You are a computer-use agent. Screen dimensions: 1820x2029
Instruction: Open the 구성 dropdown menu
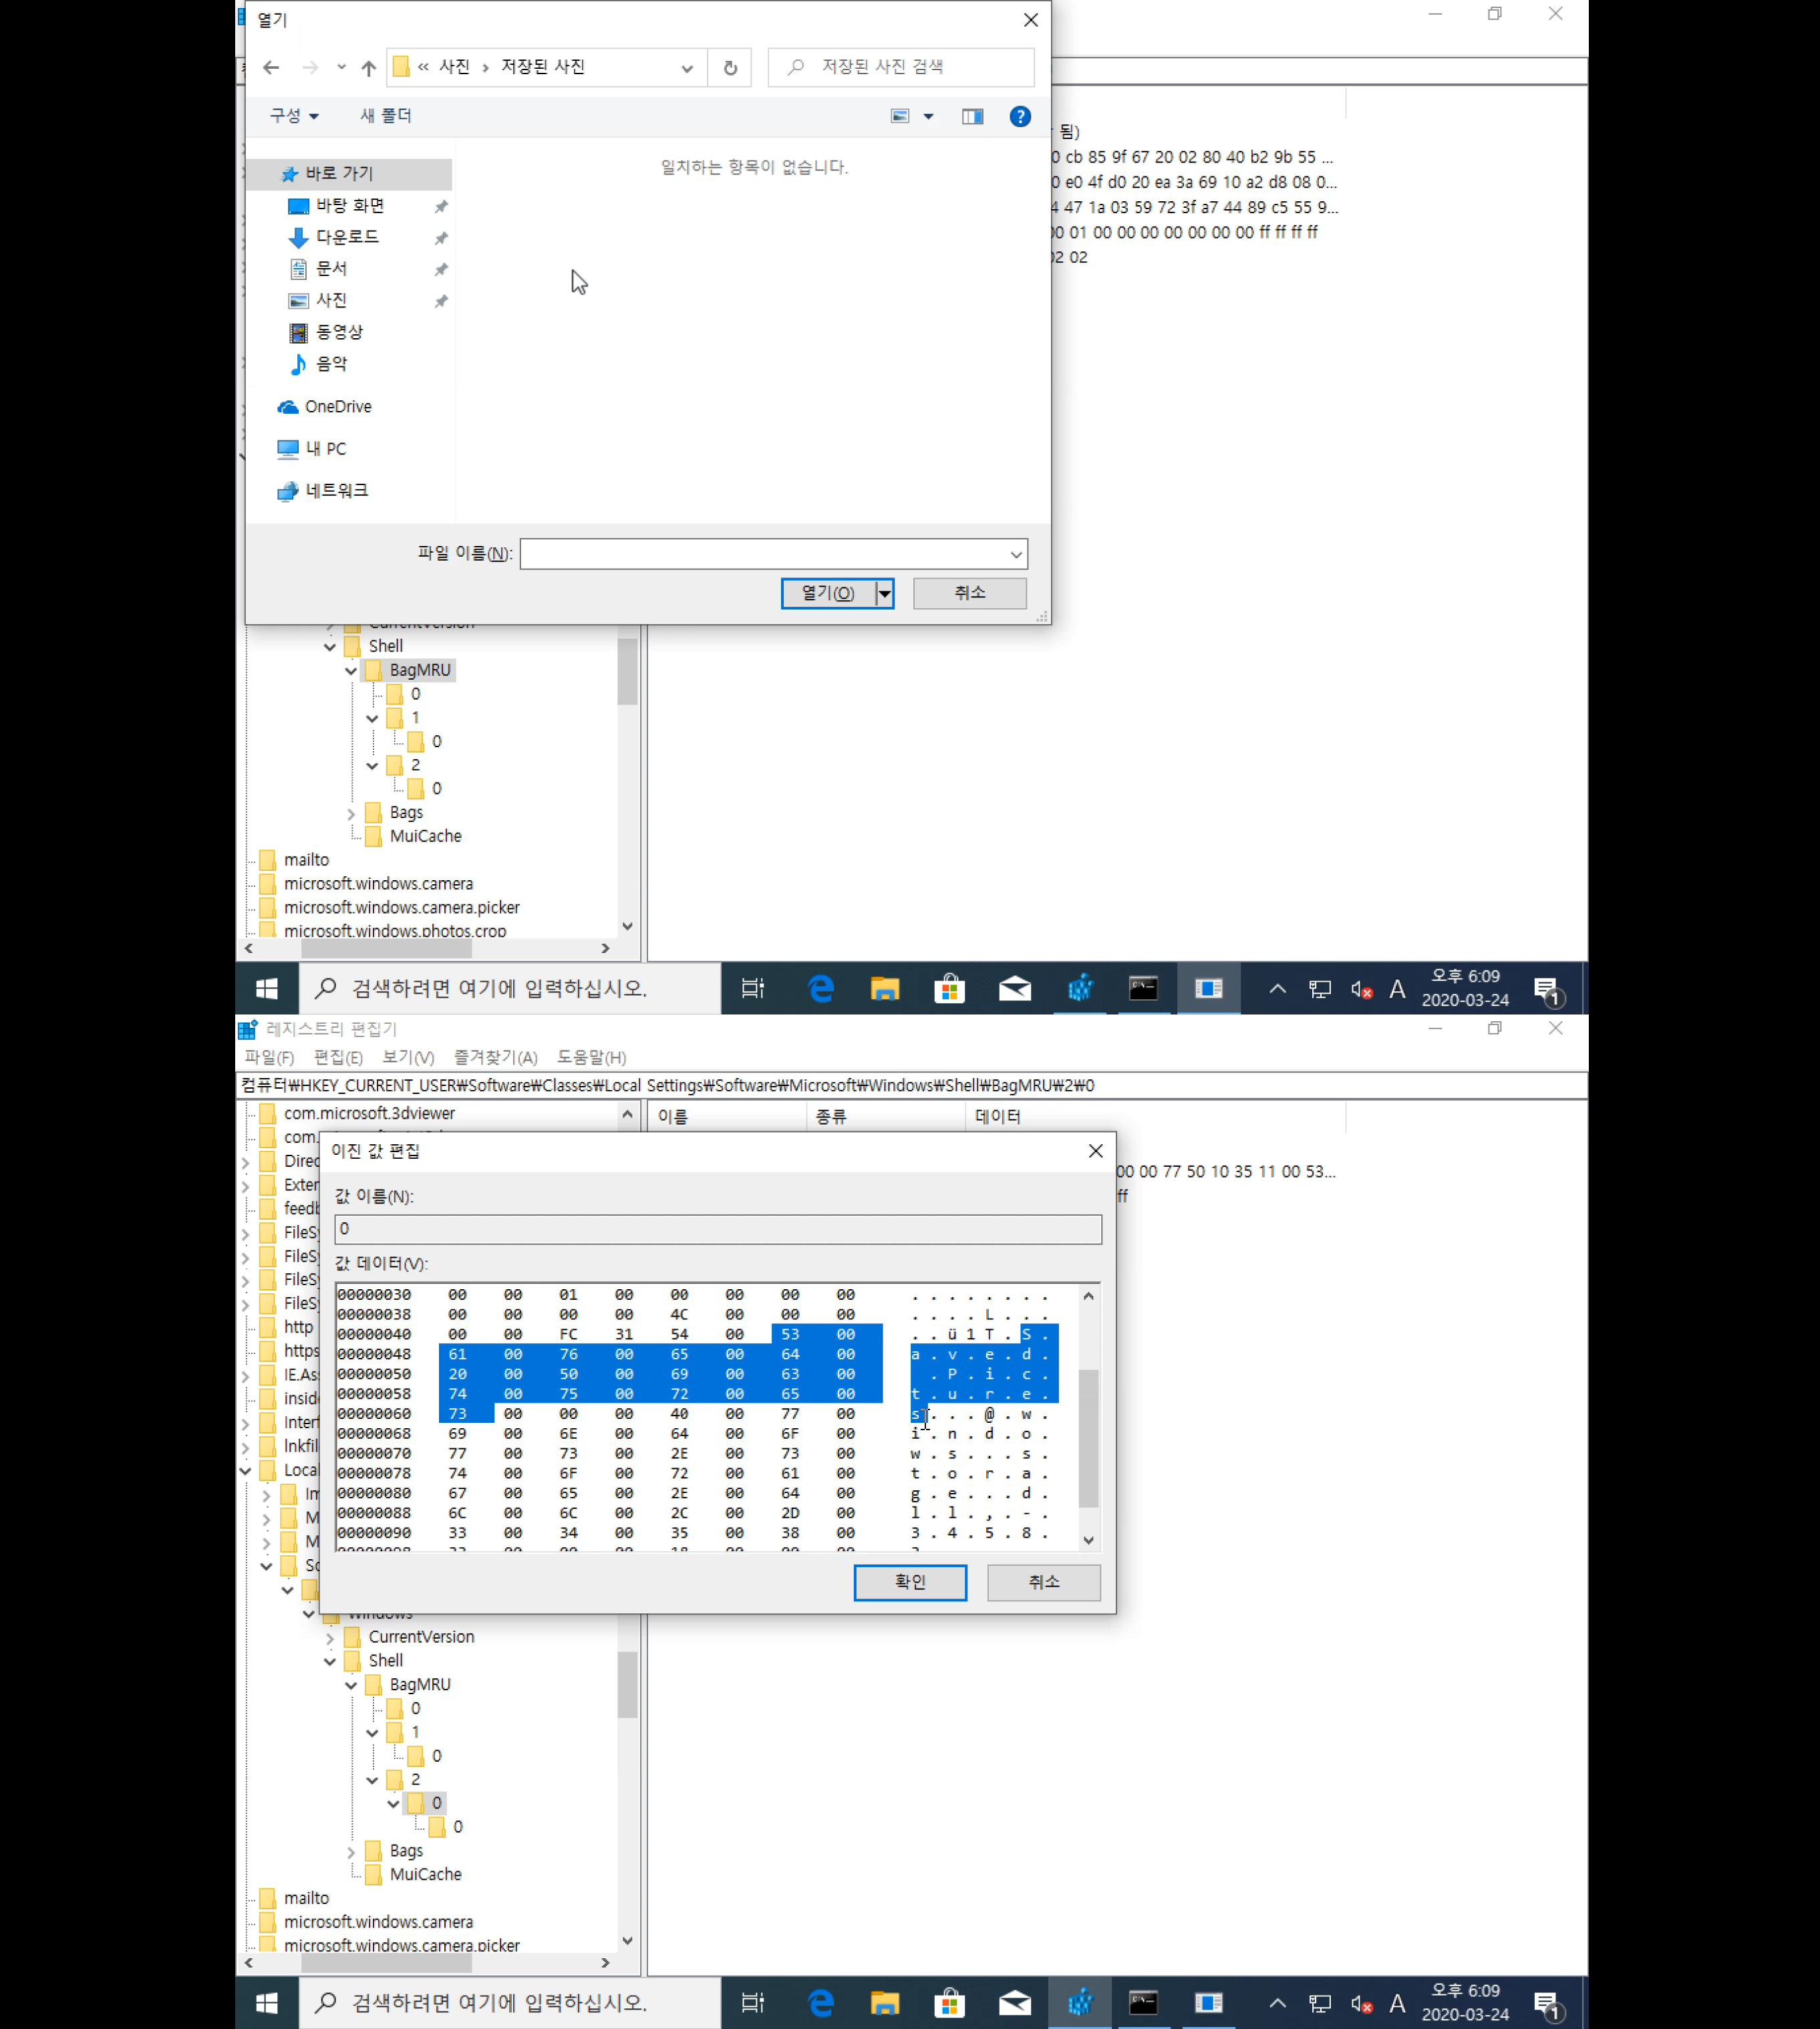tap(294, 116)
